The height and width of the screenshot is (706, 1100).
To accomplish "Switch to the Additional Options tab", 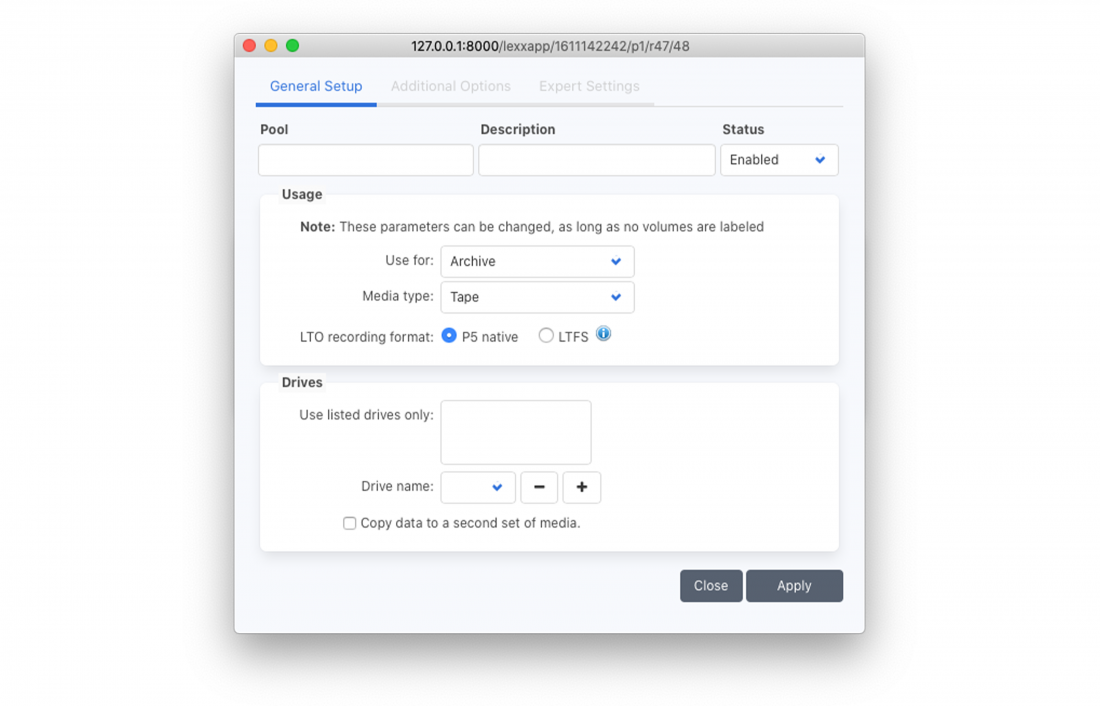I will point(450,86).
